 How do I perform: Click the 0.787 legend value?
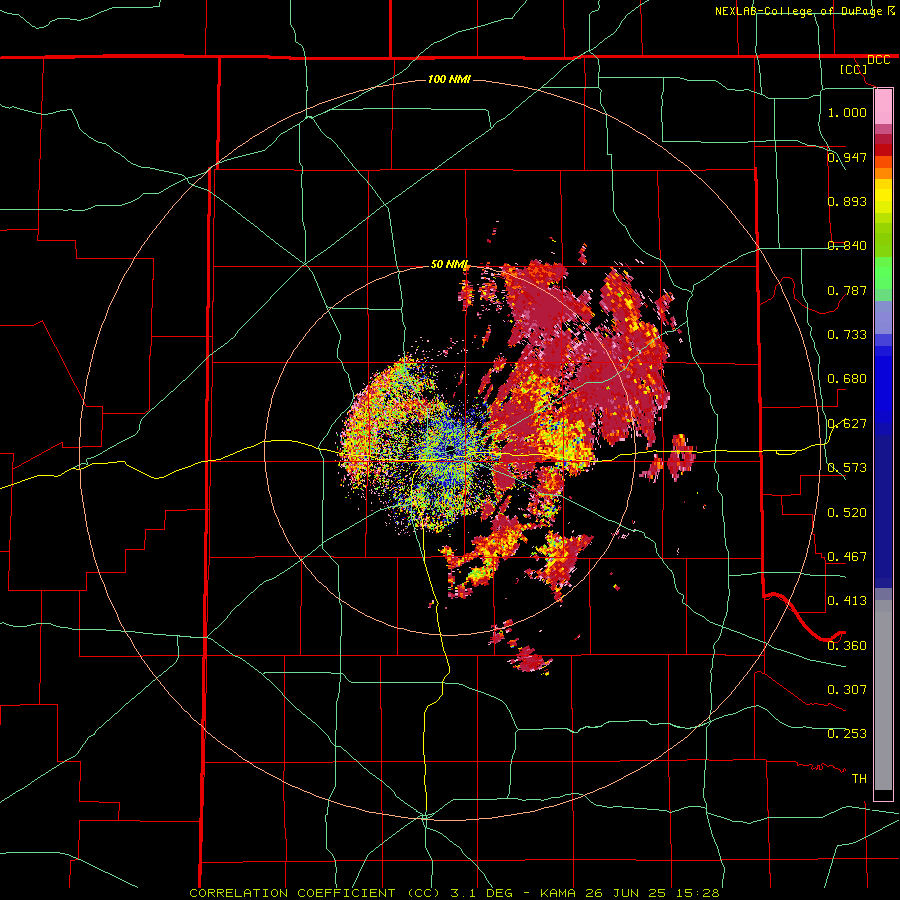847,290
